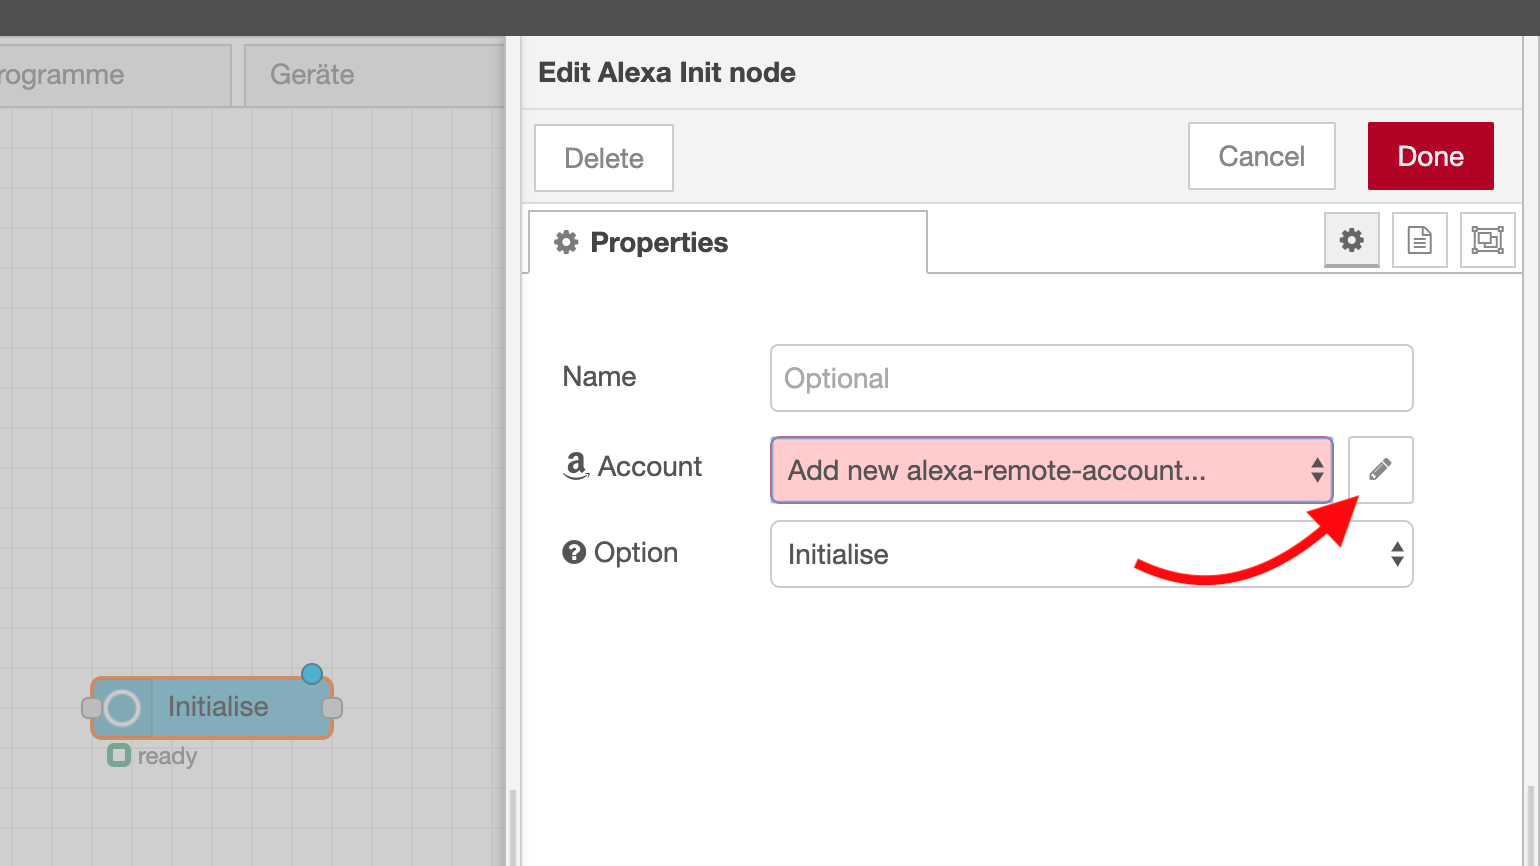Click the Name field label
This screenshot has width=1540, height=866.
(599, 377)
